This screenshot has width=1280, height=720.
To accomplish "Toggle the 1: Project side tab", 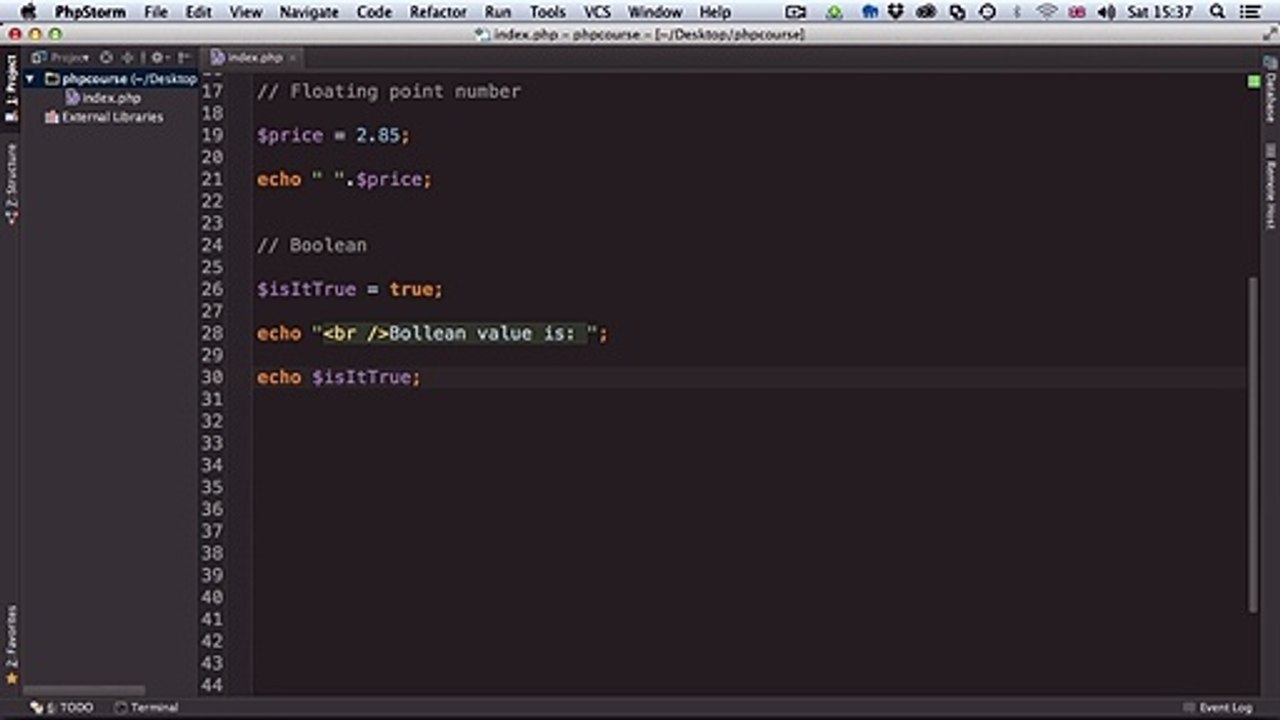I will [x=11, y=88].
